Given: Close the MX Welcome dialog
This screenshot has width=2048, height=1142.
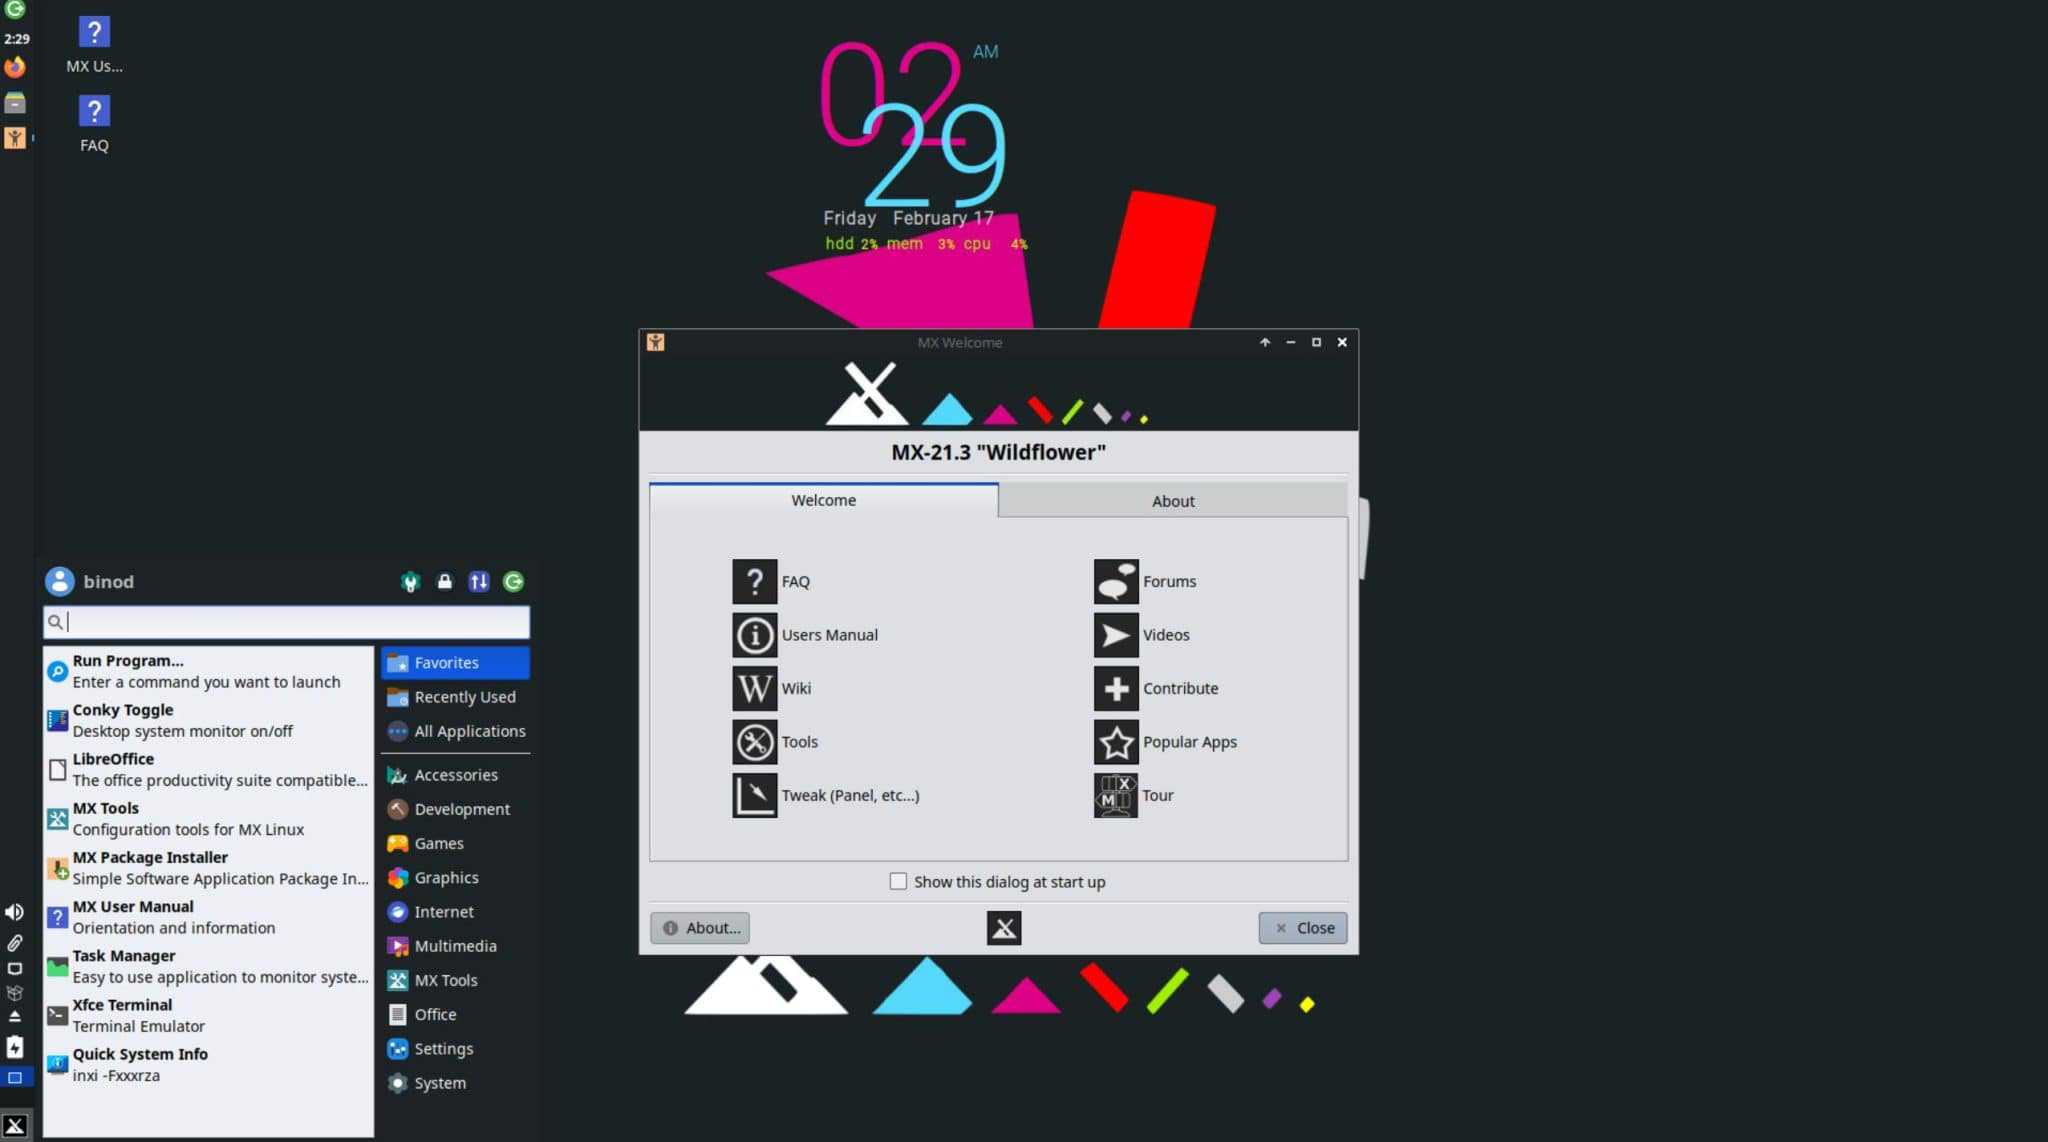Looking at the screenshot, I should (x=1302, y=927).
